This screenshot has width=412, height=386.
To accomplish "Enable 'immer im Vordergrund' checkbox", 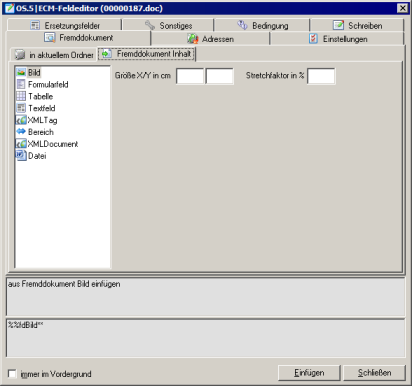I will (x=12, y=374).
